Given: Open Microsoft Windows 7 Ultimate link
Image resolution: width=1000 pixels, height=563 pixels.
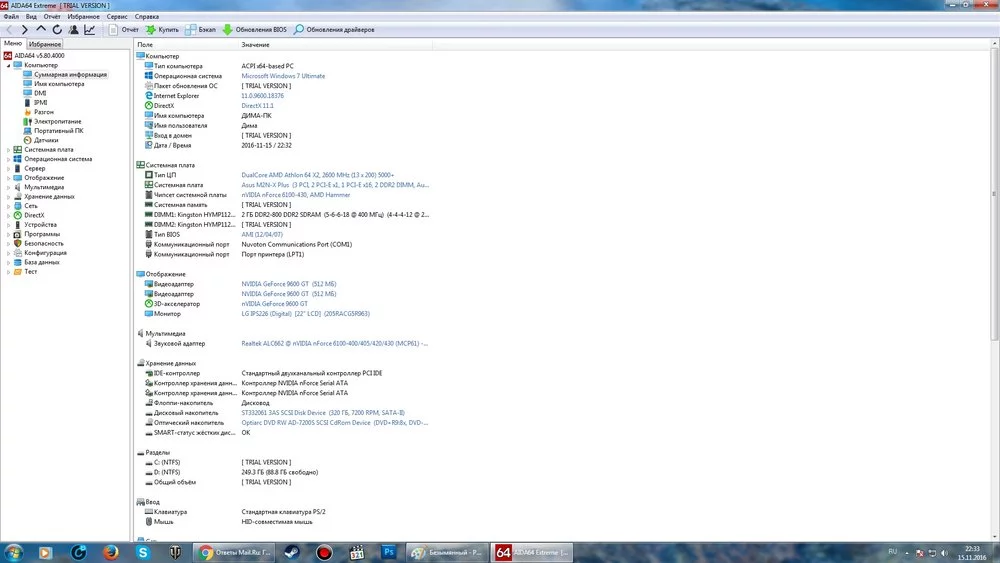Looking at the screenshot, I should [283, 76].
